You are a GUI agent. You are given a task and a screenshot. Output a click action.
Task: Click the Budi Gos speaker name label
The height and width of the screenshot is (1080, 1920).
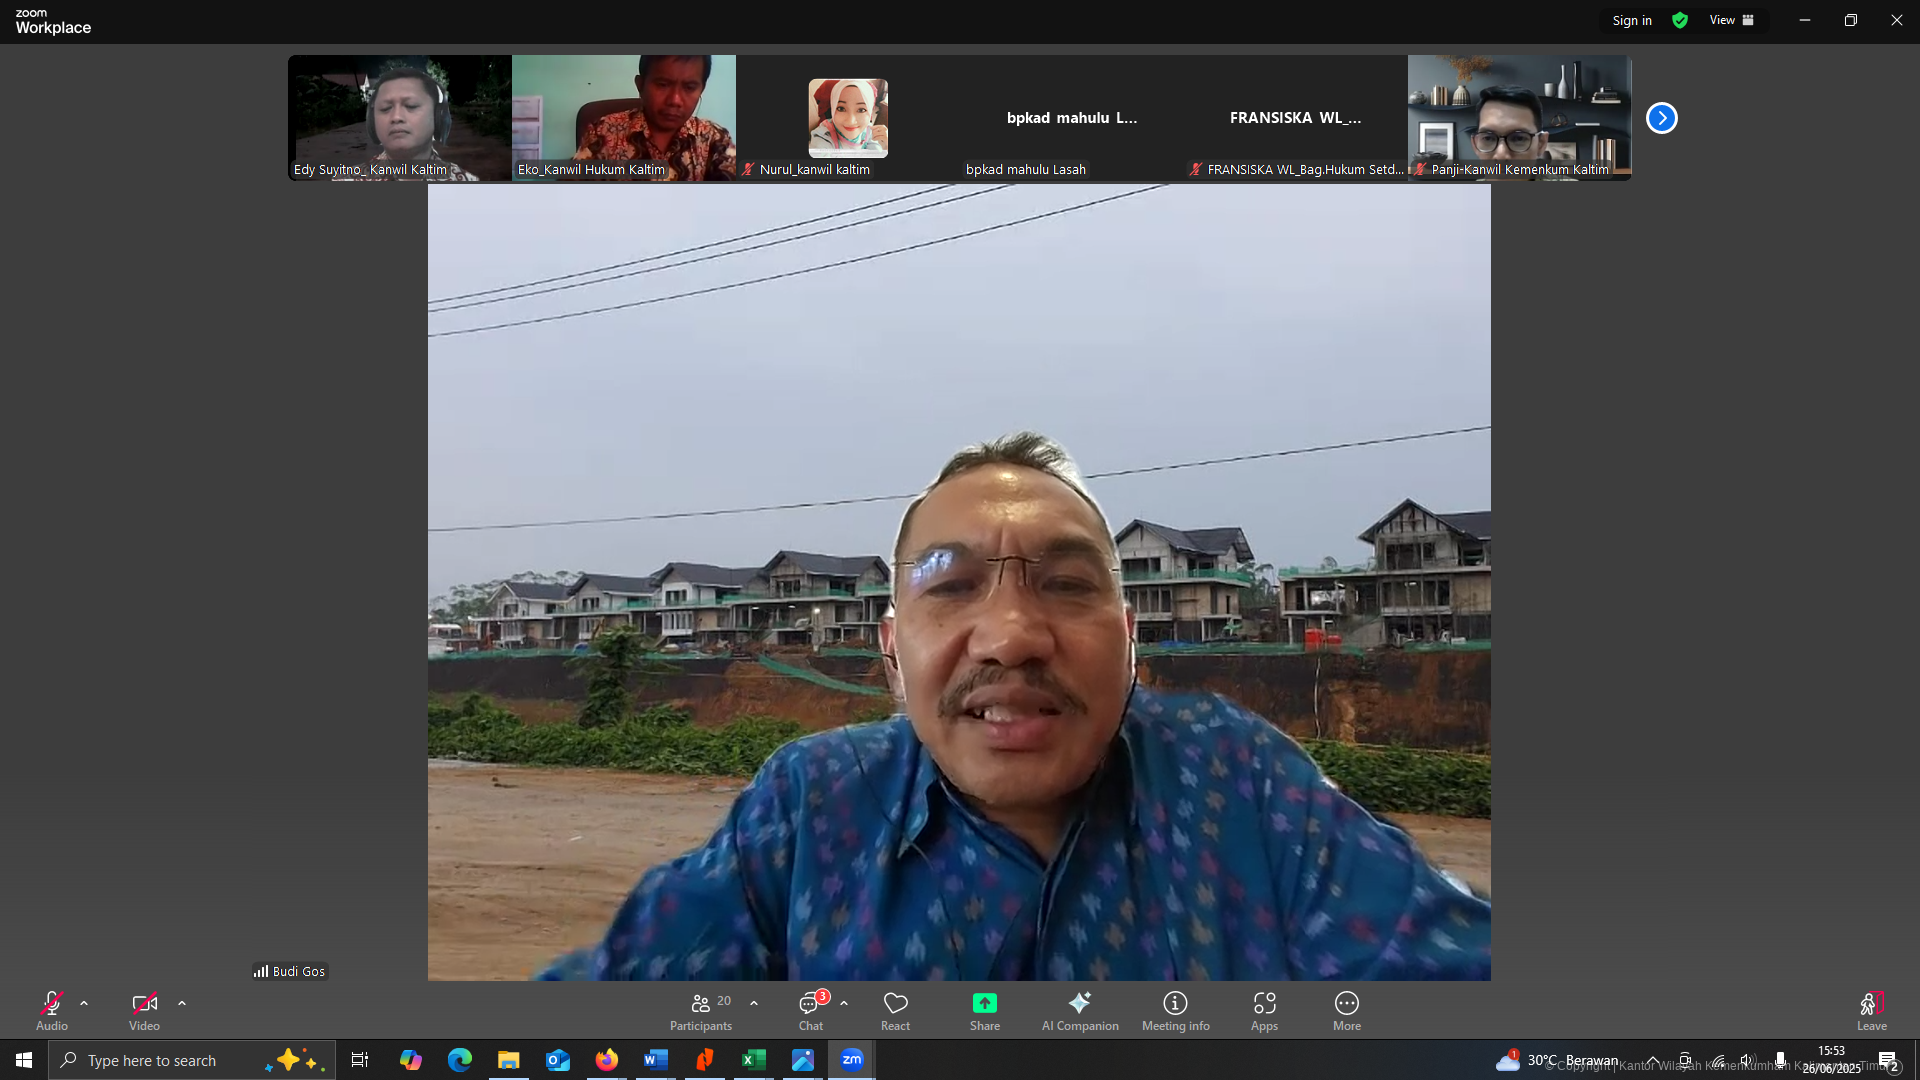(x=291, y=971)
